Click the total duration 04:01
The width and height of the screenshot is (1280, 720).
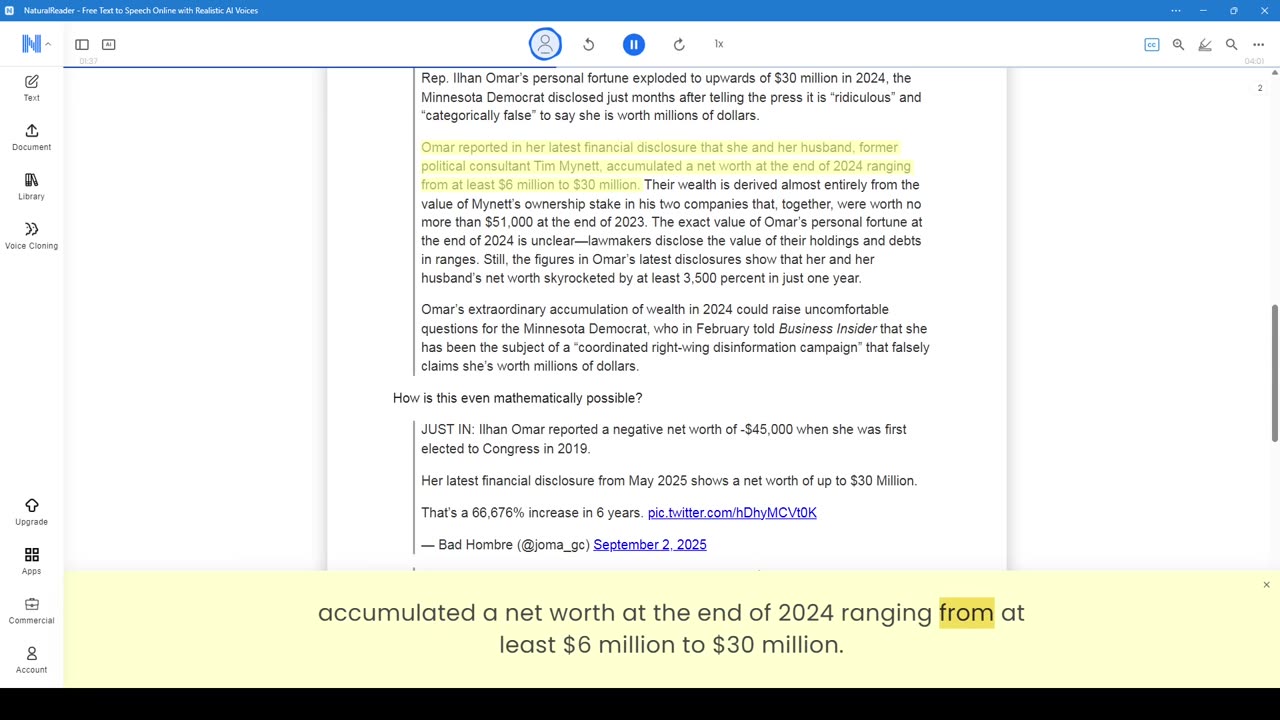pos(1254,62)
